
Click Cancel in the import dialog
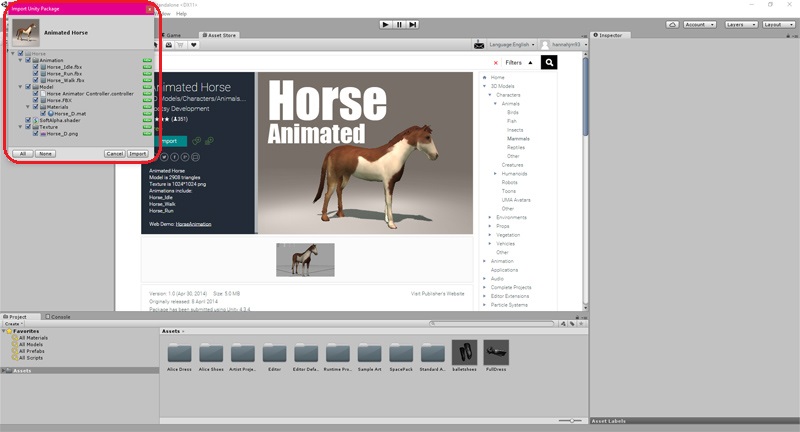point(115,154)
